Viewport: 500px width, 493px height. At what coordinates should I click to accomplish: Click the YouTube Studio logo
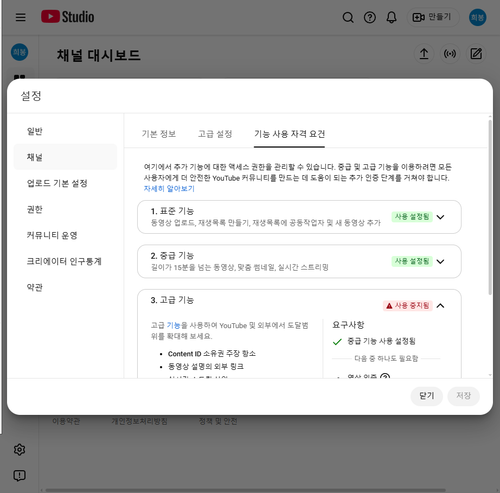coord(68,17)
